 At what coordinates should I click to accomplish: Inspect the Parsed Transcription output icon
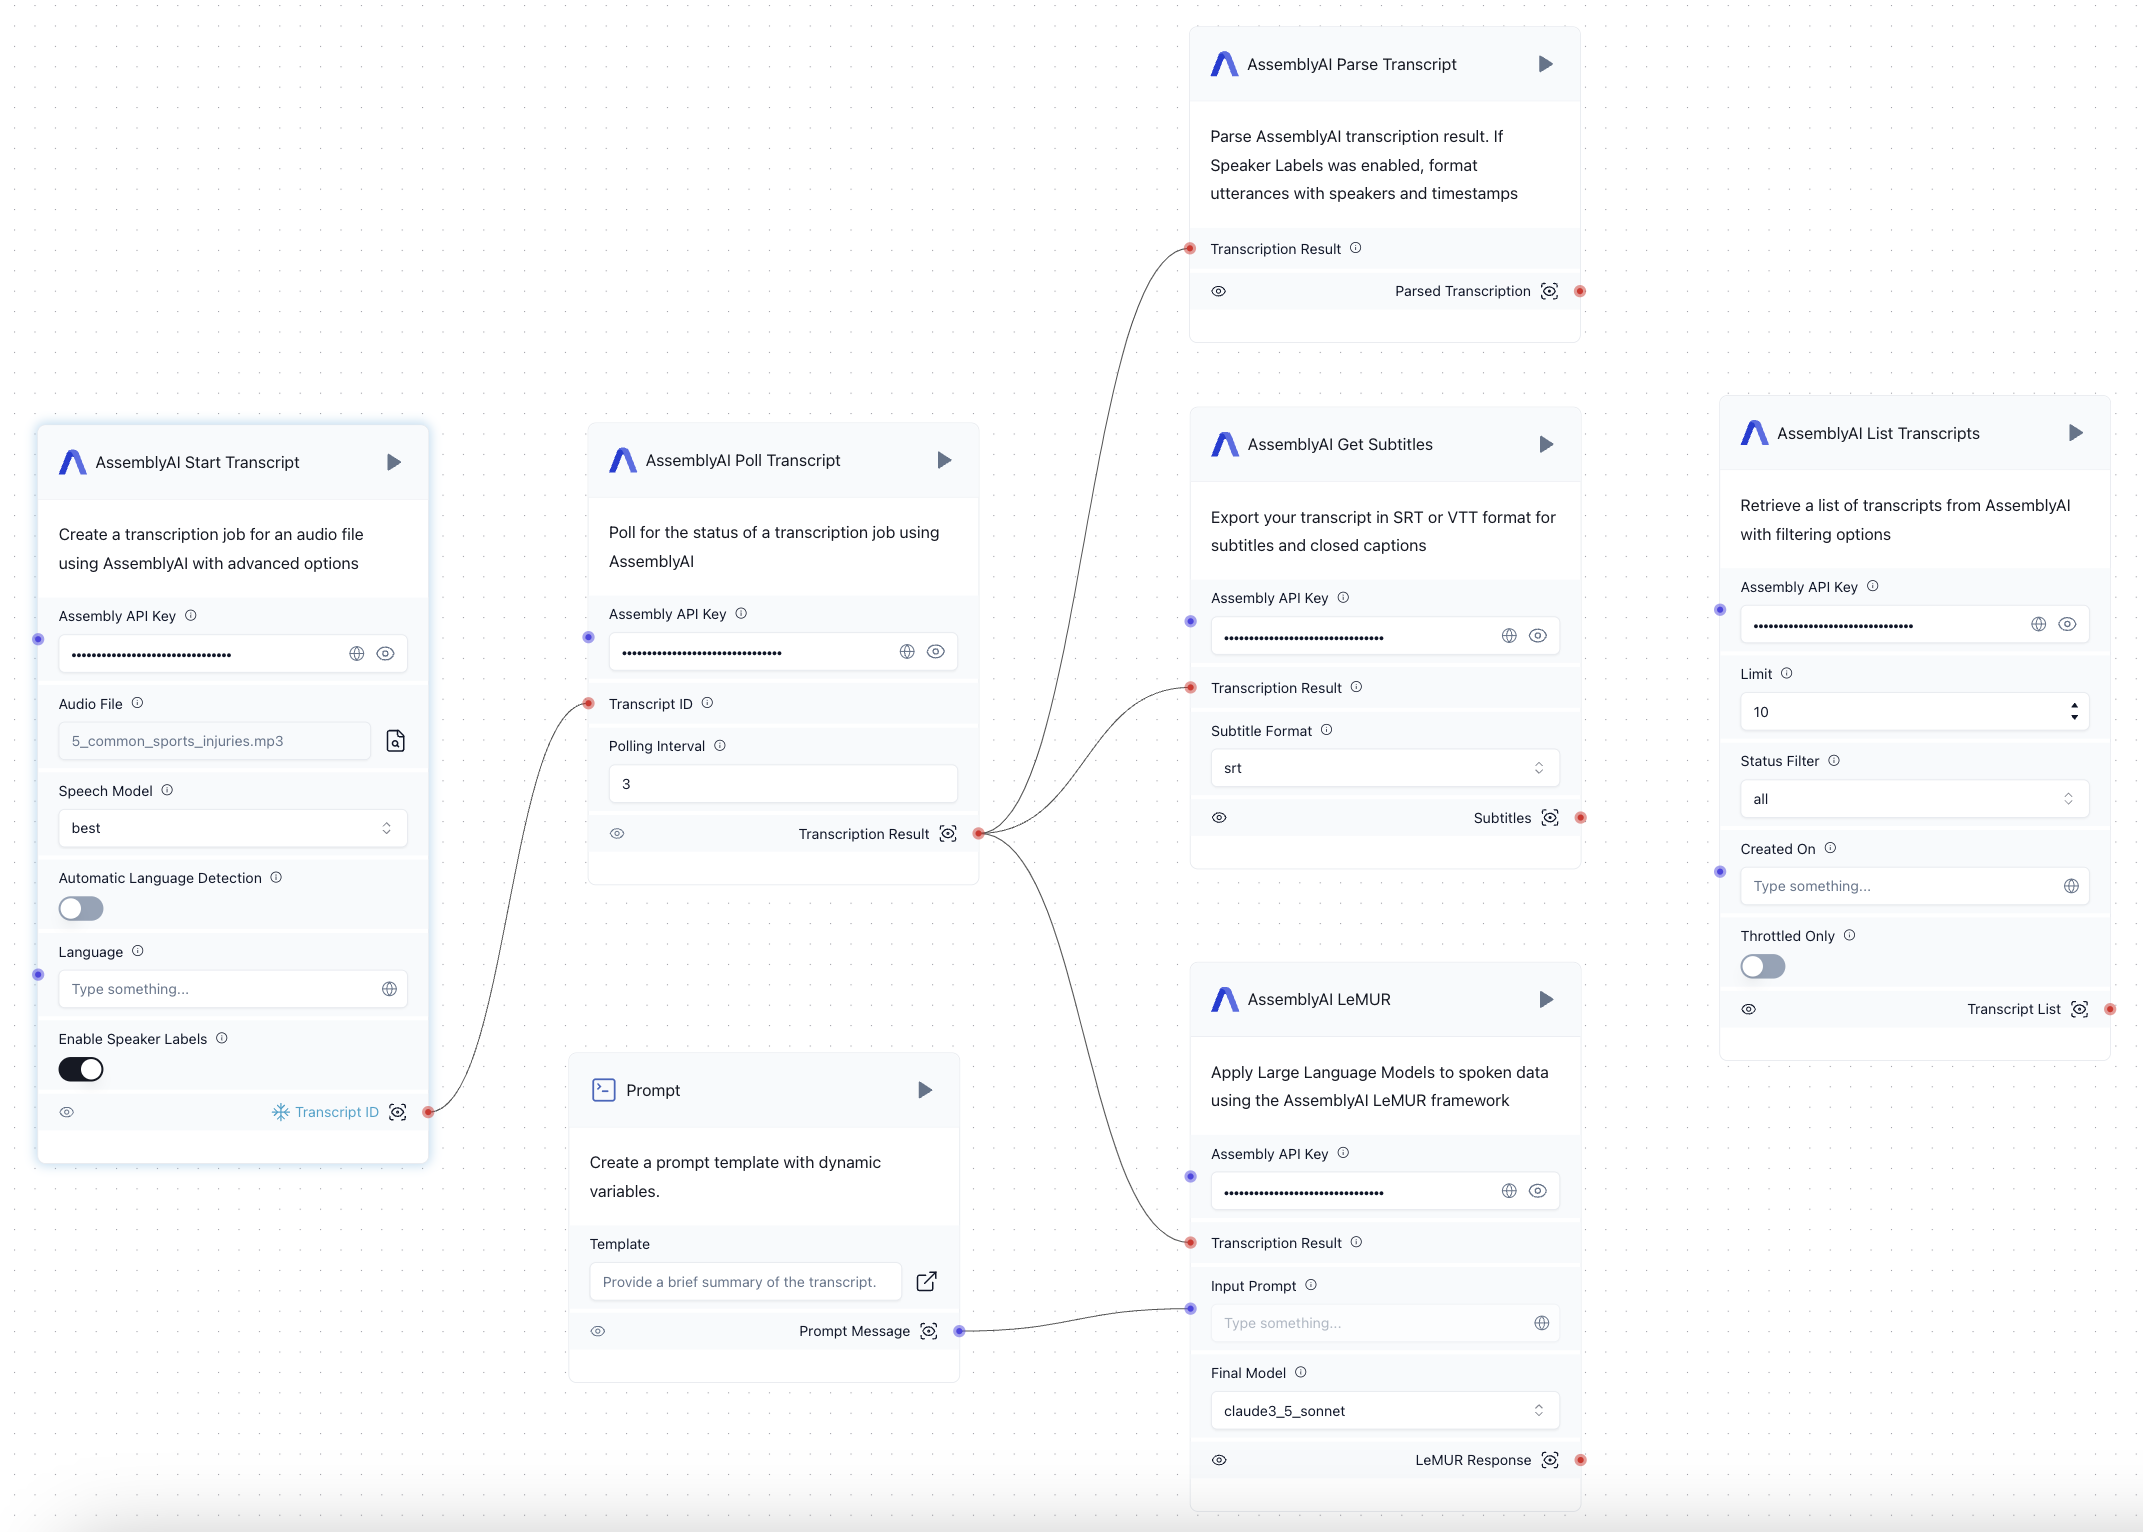[1549, 291]
